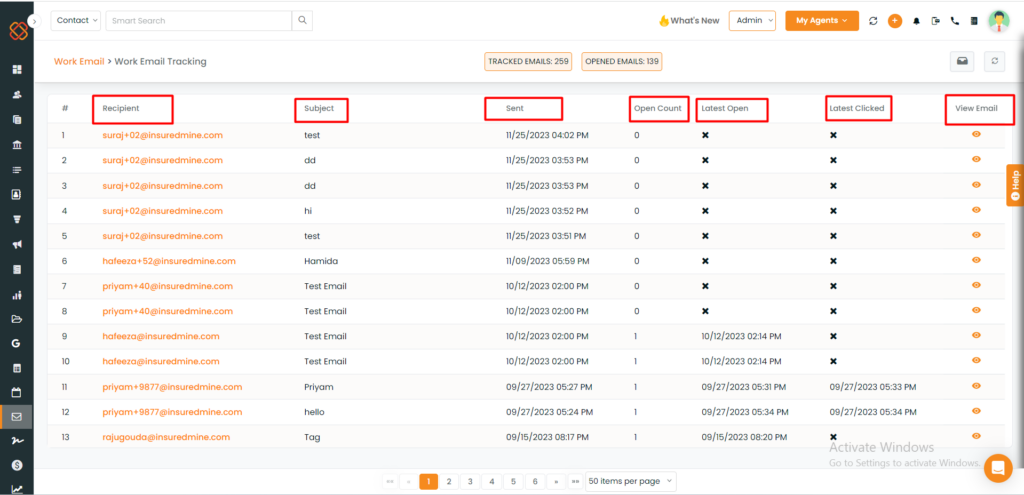Expand the sidebar with the arrow toggle
Image resolution: width=1024 pixels, height=495 pixels.
point(35,21)
